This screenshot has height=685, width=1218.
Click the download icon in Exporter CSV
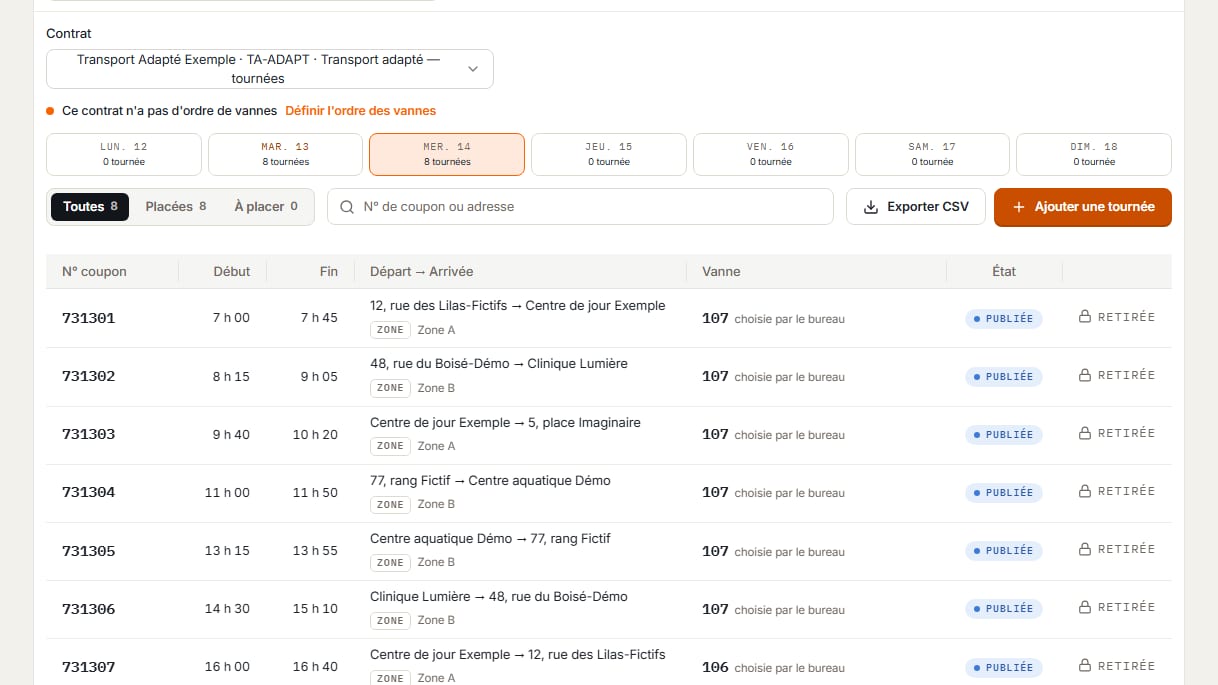tap(870, 207)
